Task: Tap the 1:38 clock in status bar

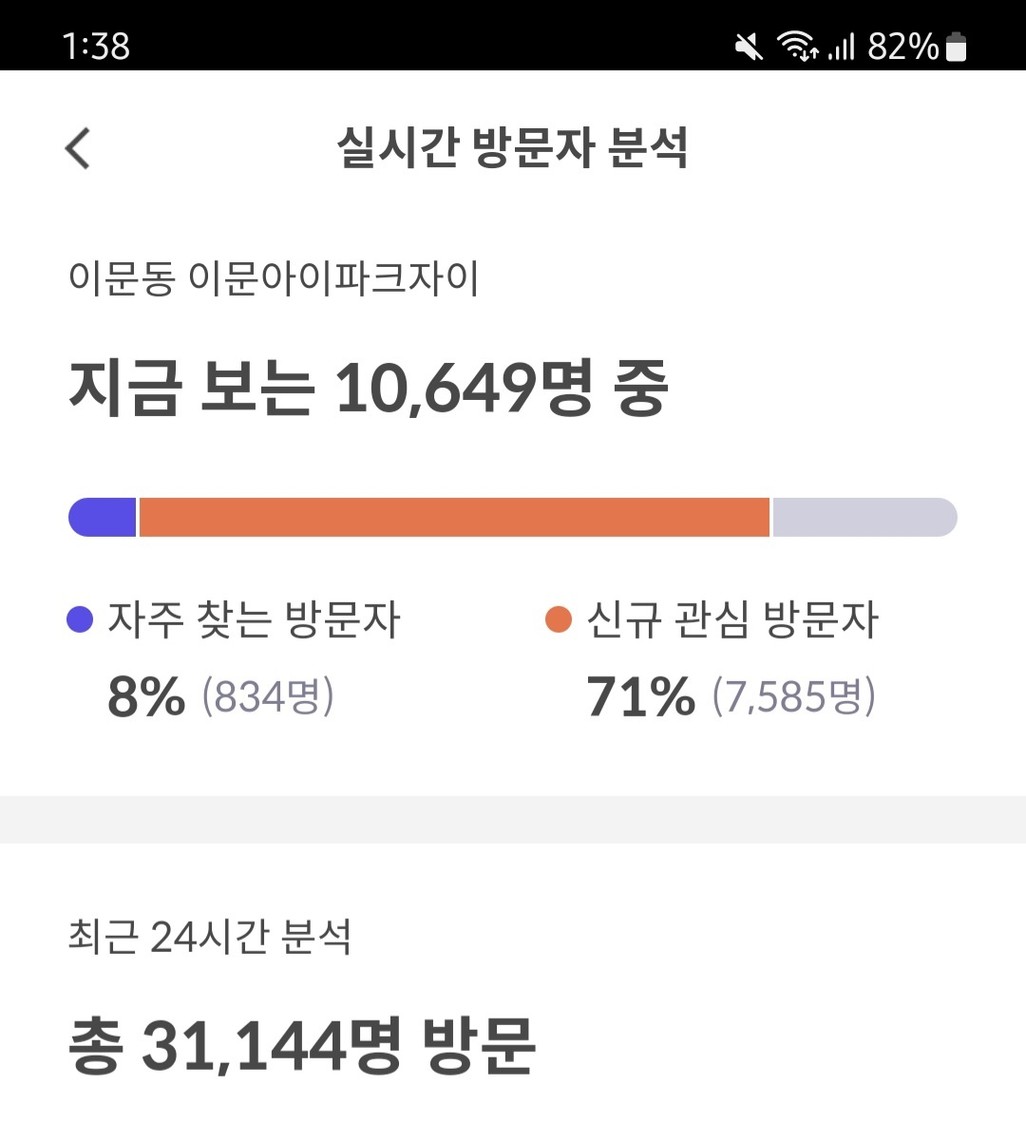Action: [96, 46]
